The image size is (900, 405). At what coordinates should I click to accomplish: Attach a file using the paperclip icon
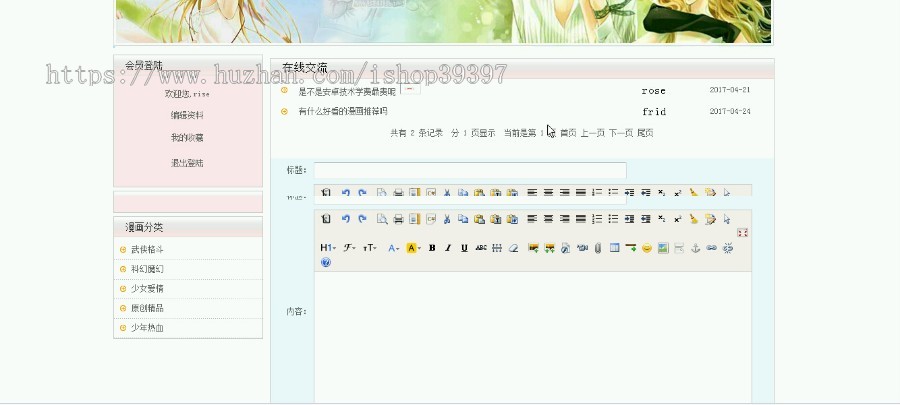(598, 248)
